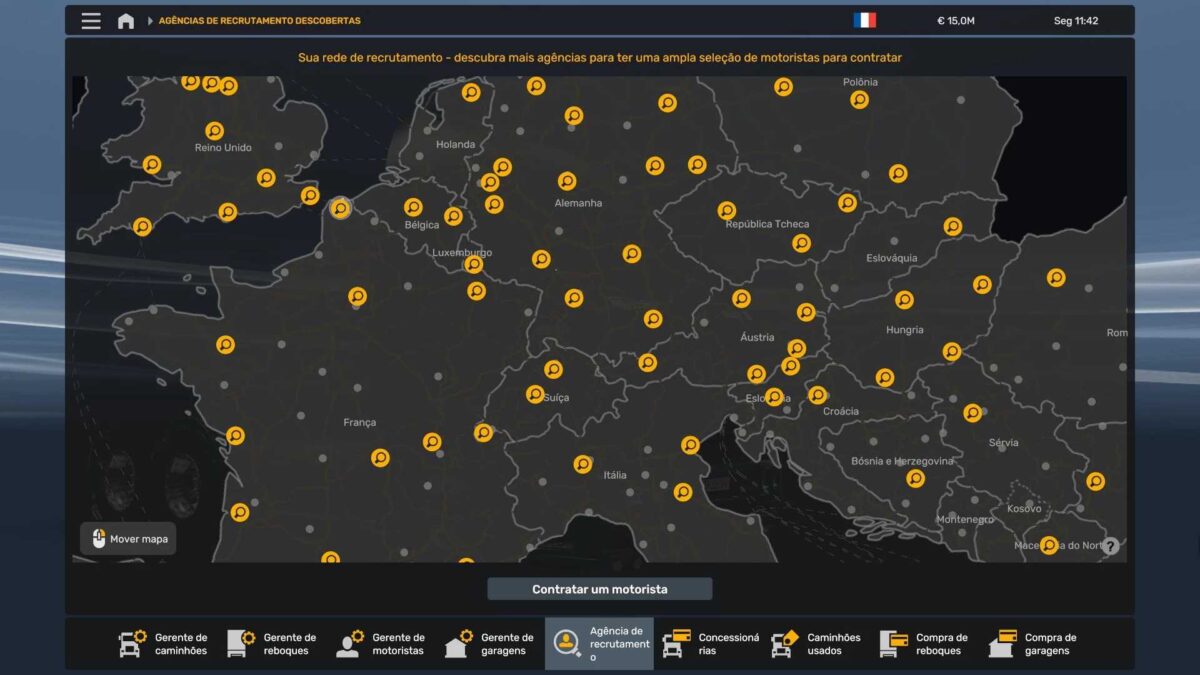
Task: Go to home screen icon
Action: click(x=126, y=21)
